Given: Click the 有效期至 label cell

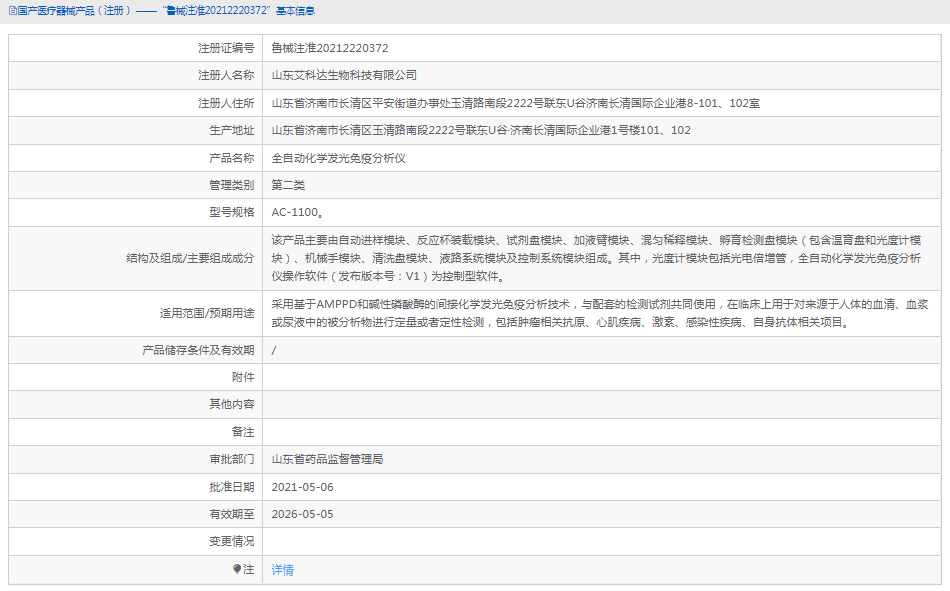Looking at the screenshot, I should pos(136,514).
